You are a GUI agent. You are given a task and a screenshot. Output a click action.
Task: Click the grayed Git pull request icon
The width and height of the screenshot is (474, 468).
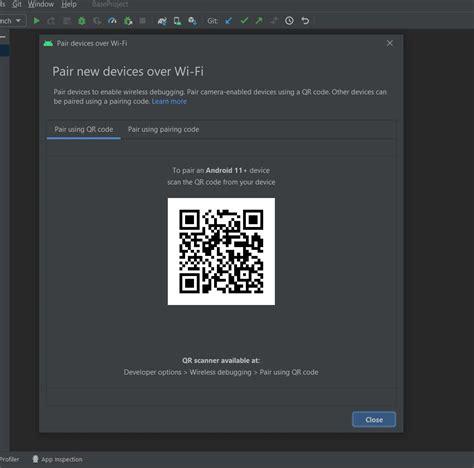[x=274, y=21]
